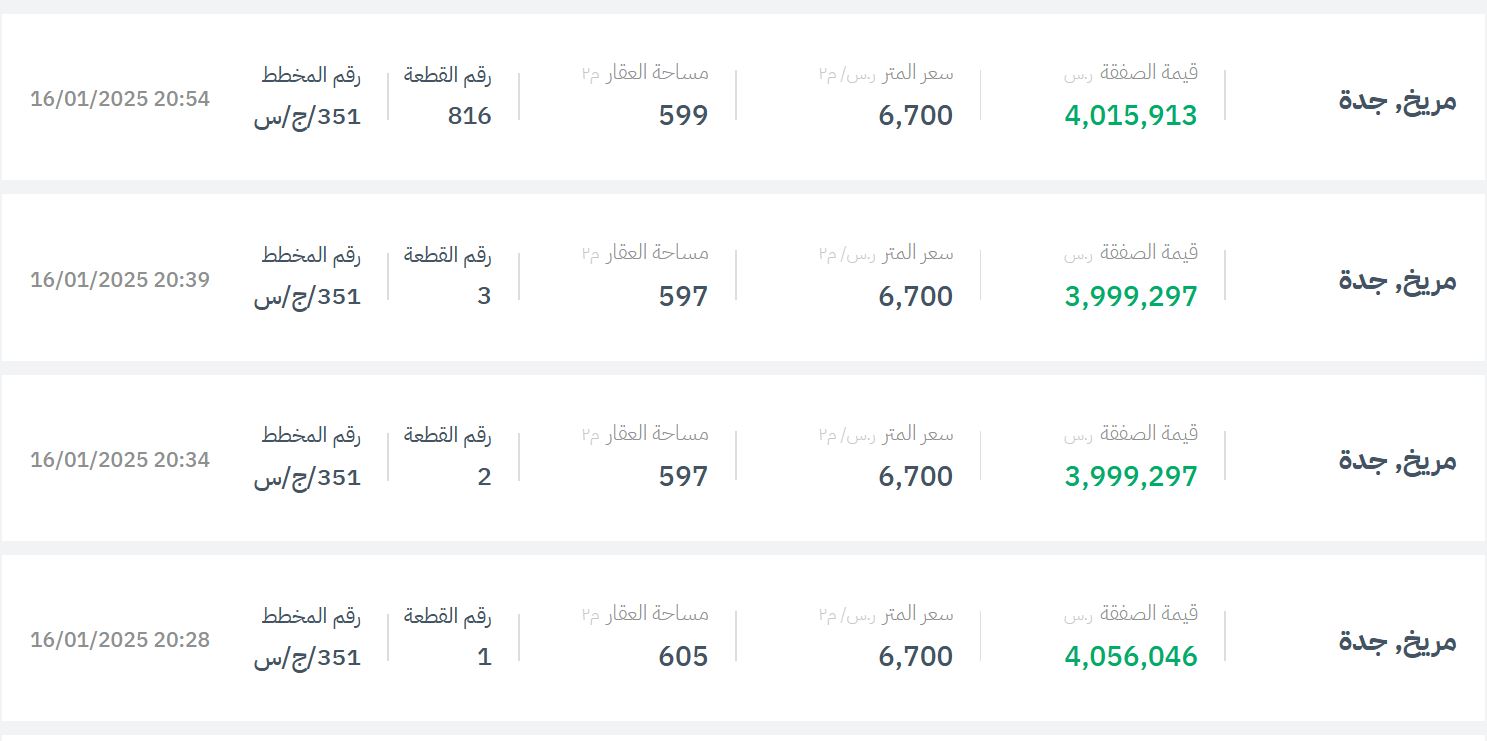This screenshot has height=741, width=1487.
Task: Click رقم المخطط label in 20:34 row
Action: coord(311,435)
